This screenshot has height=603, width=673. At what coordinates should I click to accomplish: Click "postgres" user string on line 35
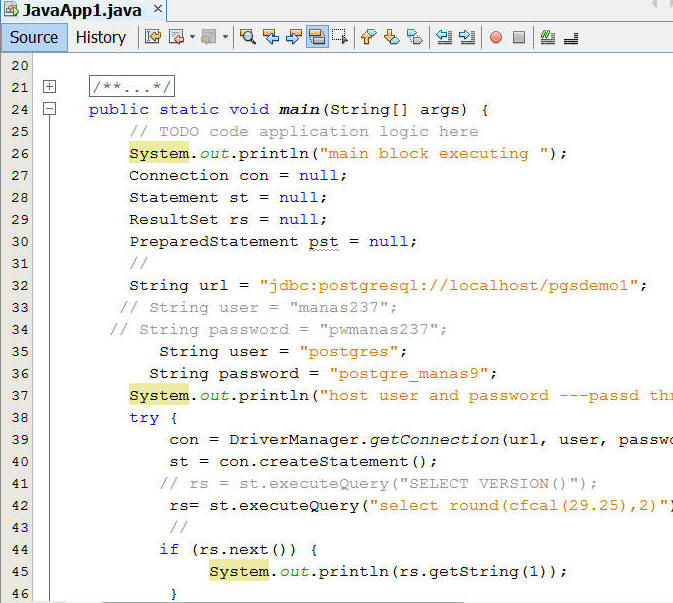click(349, 351)
